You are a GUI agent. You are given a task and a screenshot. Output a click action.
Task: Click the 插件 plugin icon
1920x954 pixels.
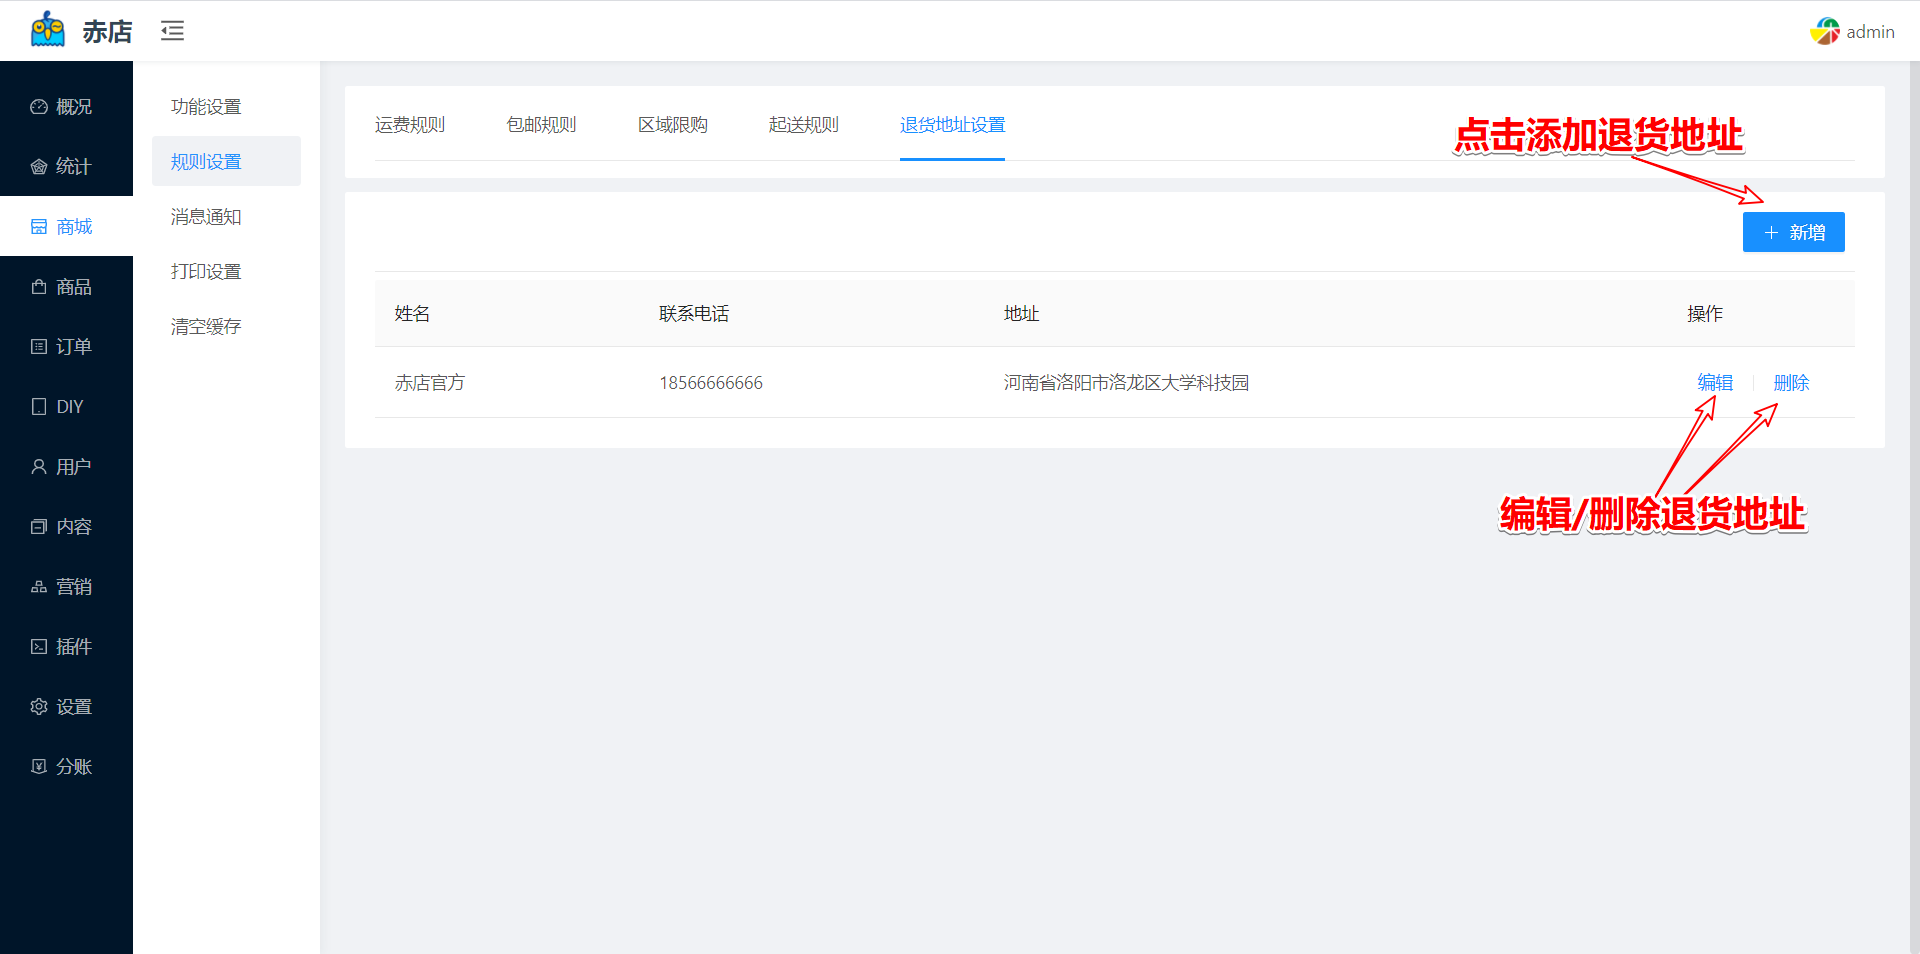(39, 647)
